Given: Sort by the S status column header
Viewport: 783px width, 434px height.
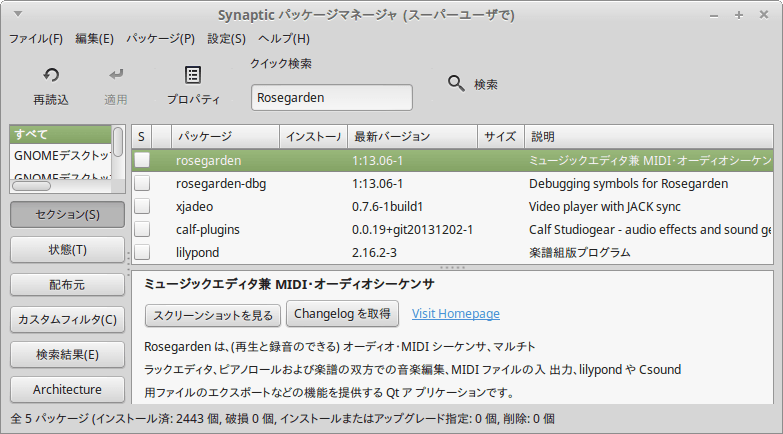Looking at the screenshot, I should (141, 136).
